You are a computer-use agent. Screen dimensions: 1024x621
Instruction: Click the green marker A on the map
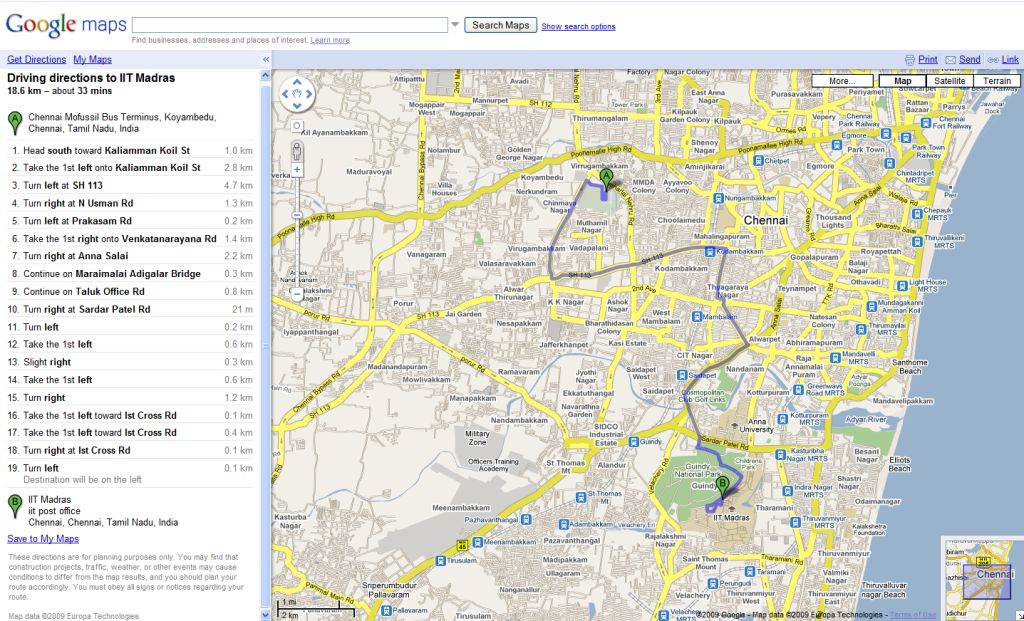(606, 178)
